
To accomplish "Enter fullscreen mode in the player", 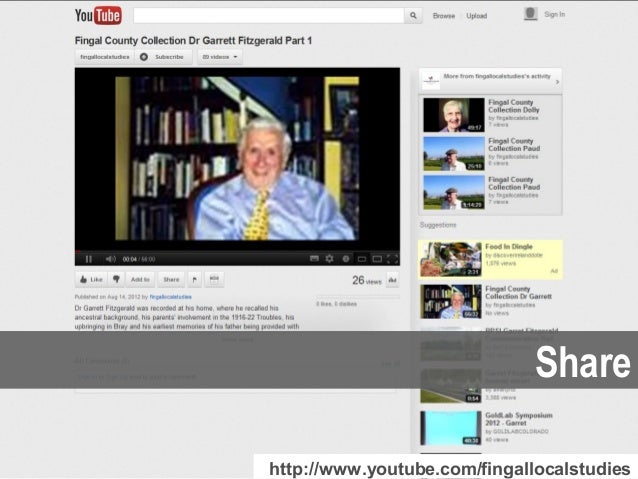I will [393, 259].
